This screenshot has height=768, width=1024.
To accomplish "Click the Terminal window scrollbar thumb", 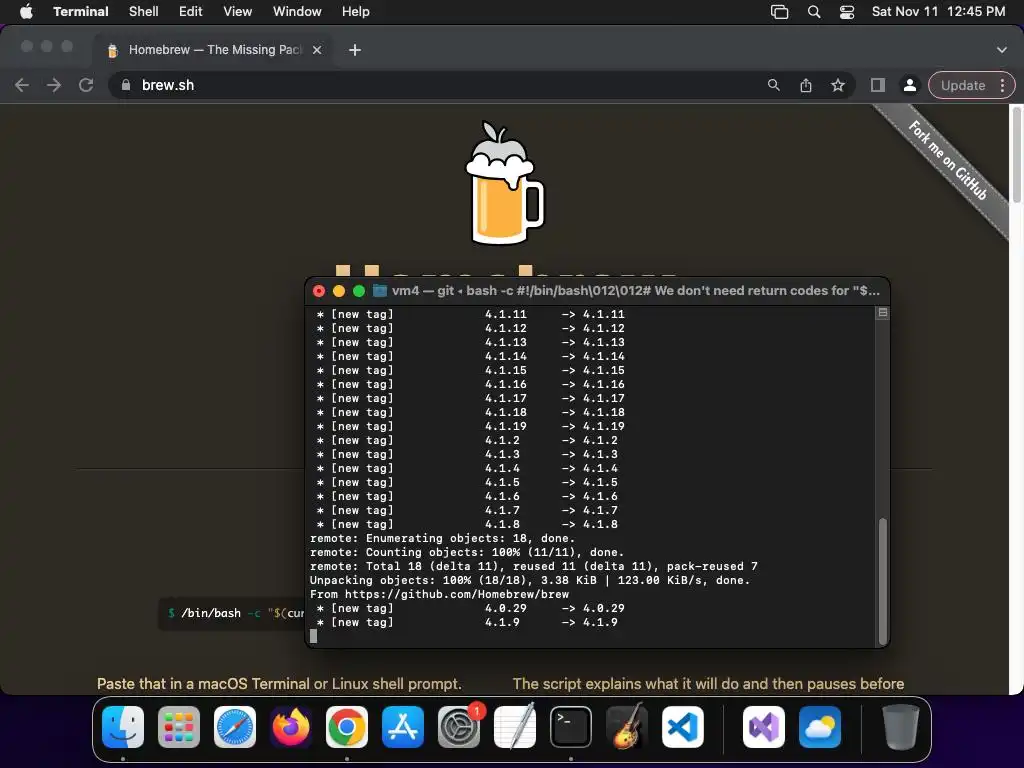I will click(883, 581).
